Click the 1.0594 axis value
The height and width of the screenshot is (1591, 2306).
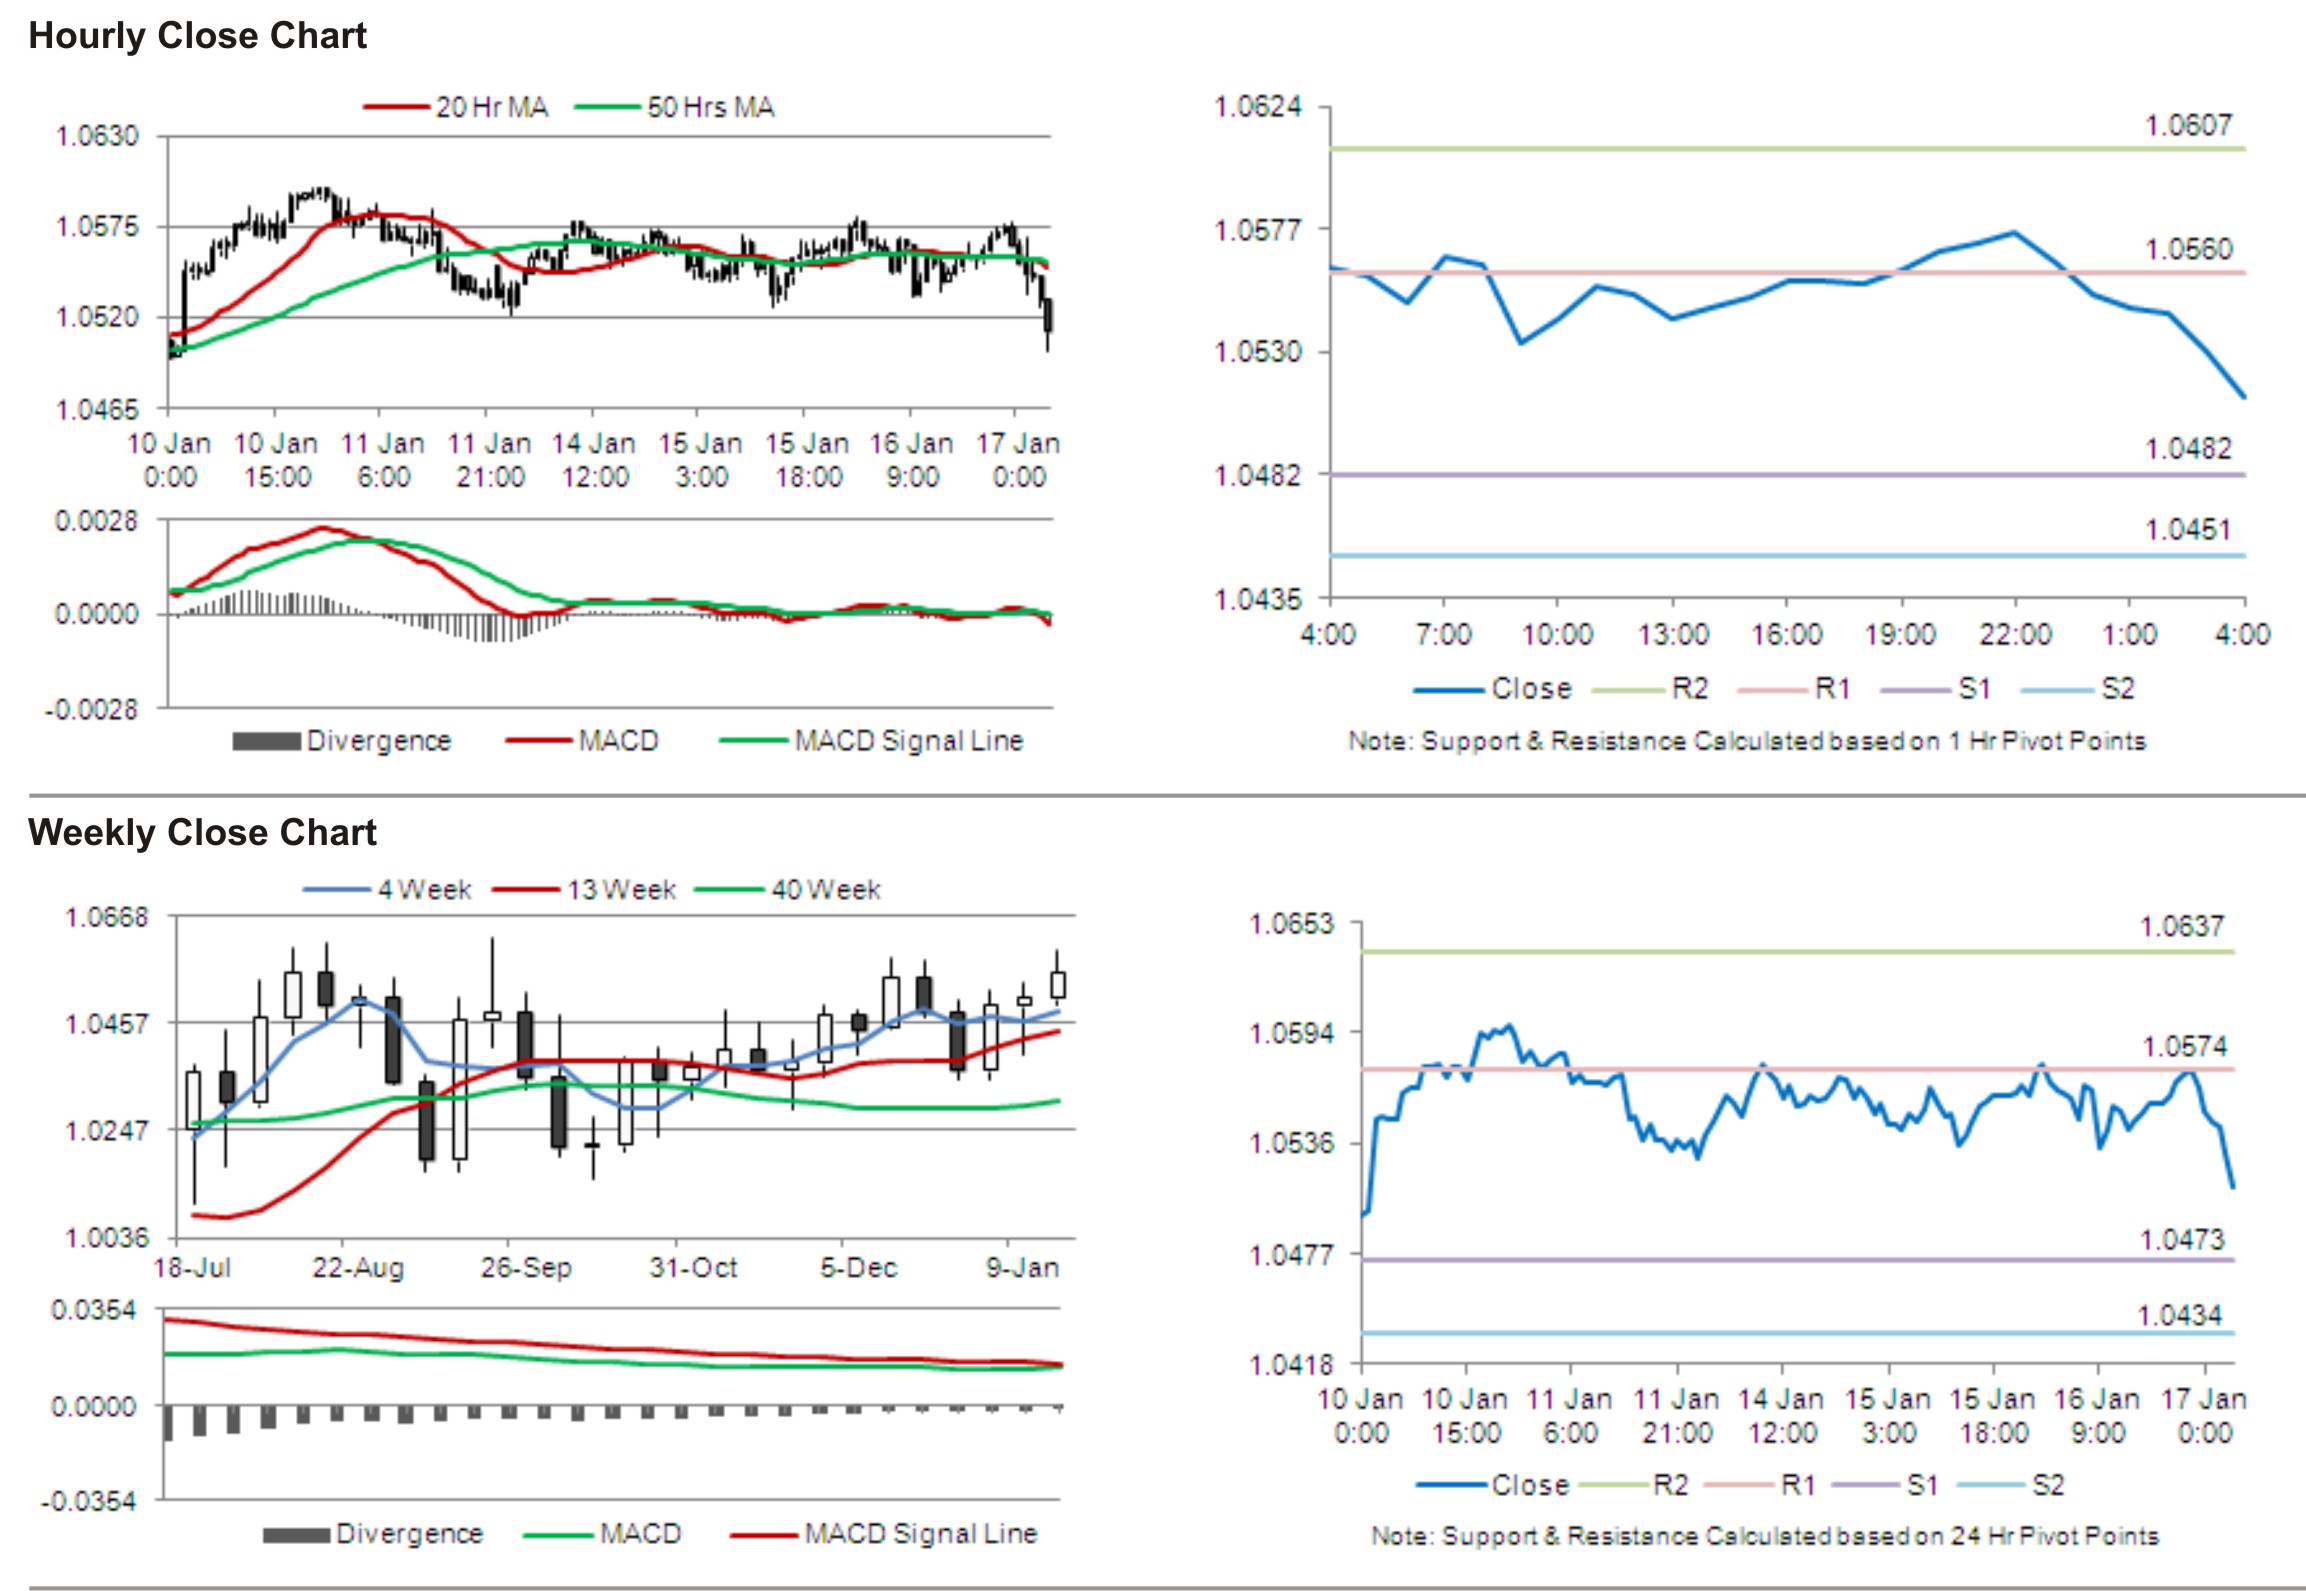coord(1291,1032)
